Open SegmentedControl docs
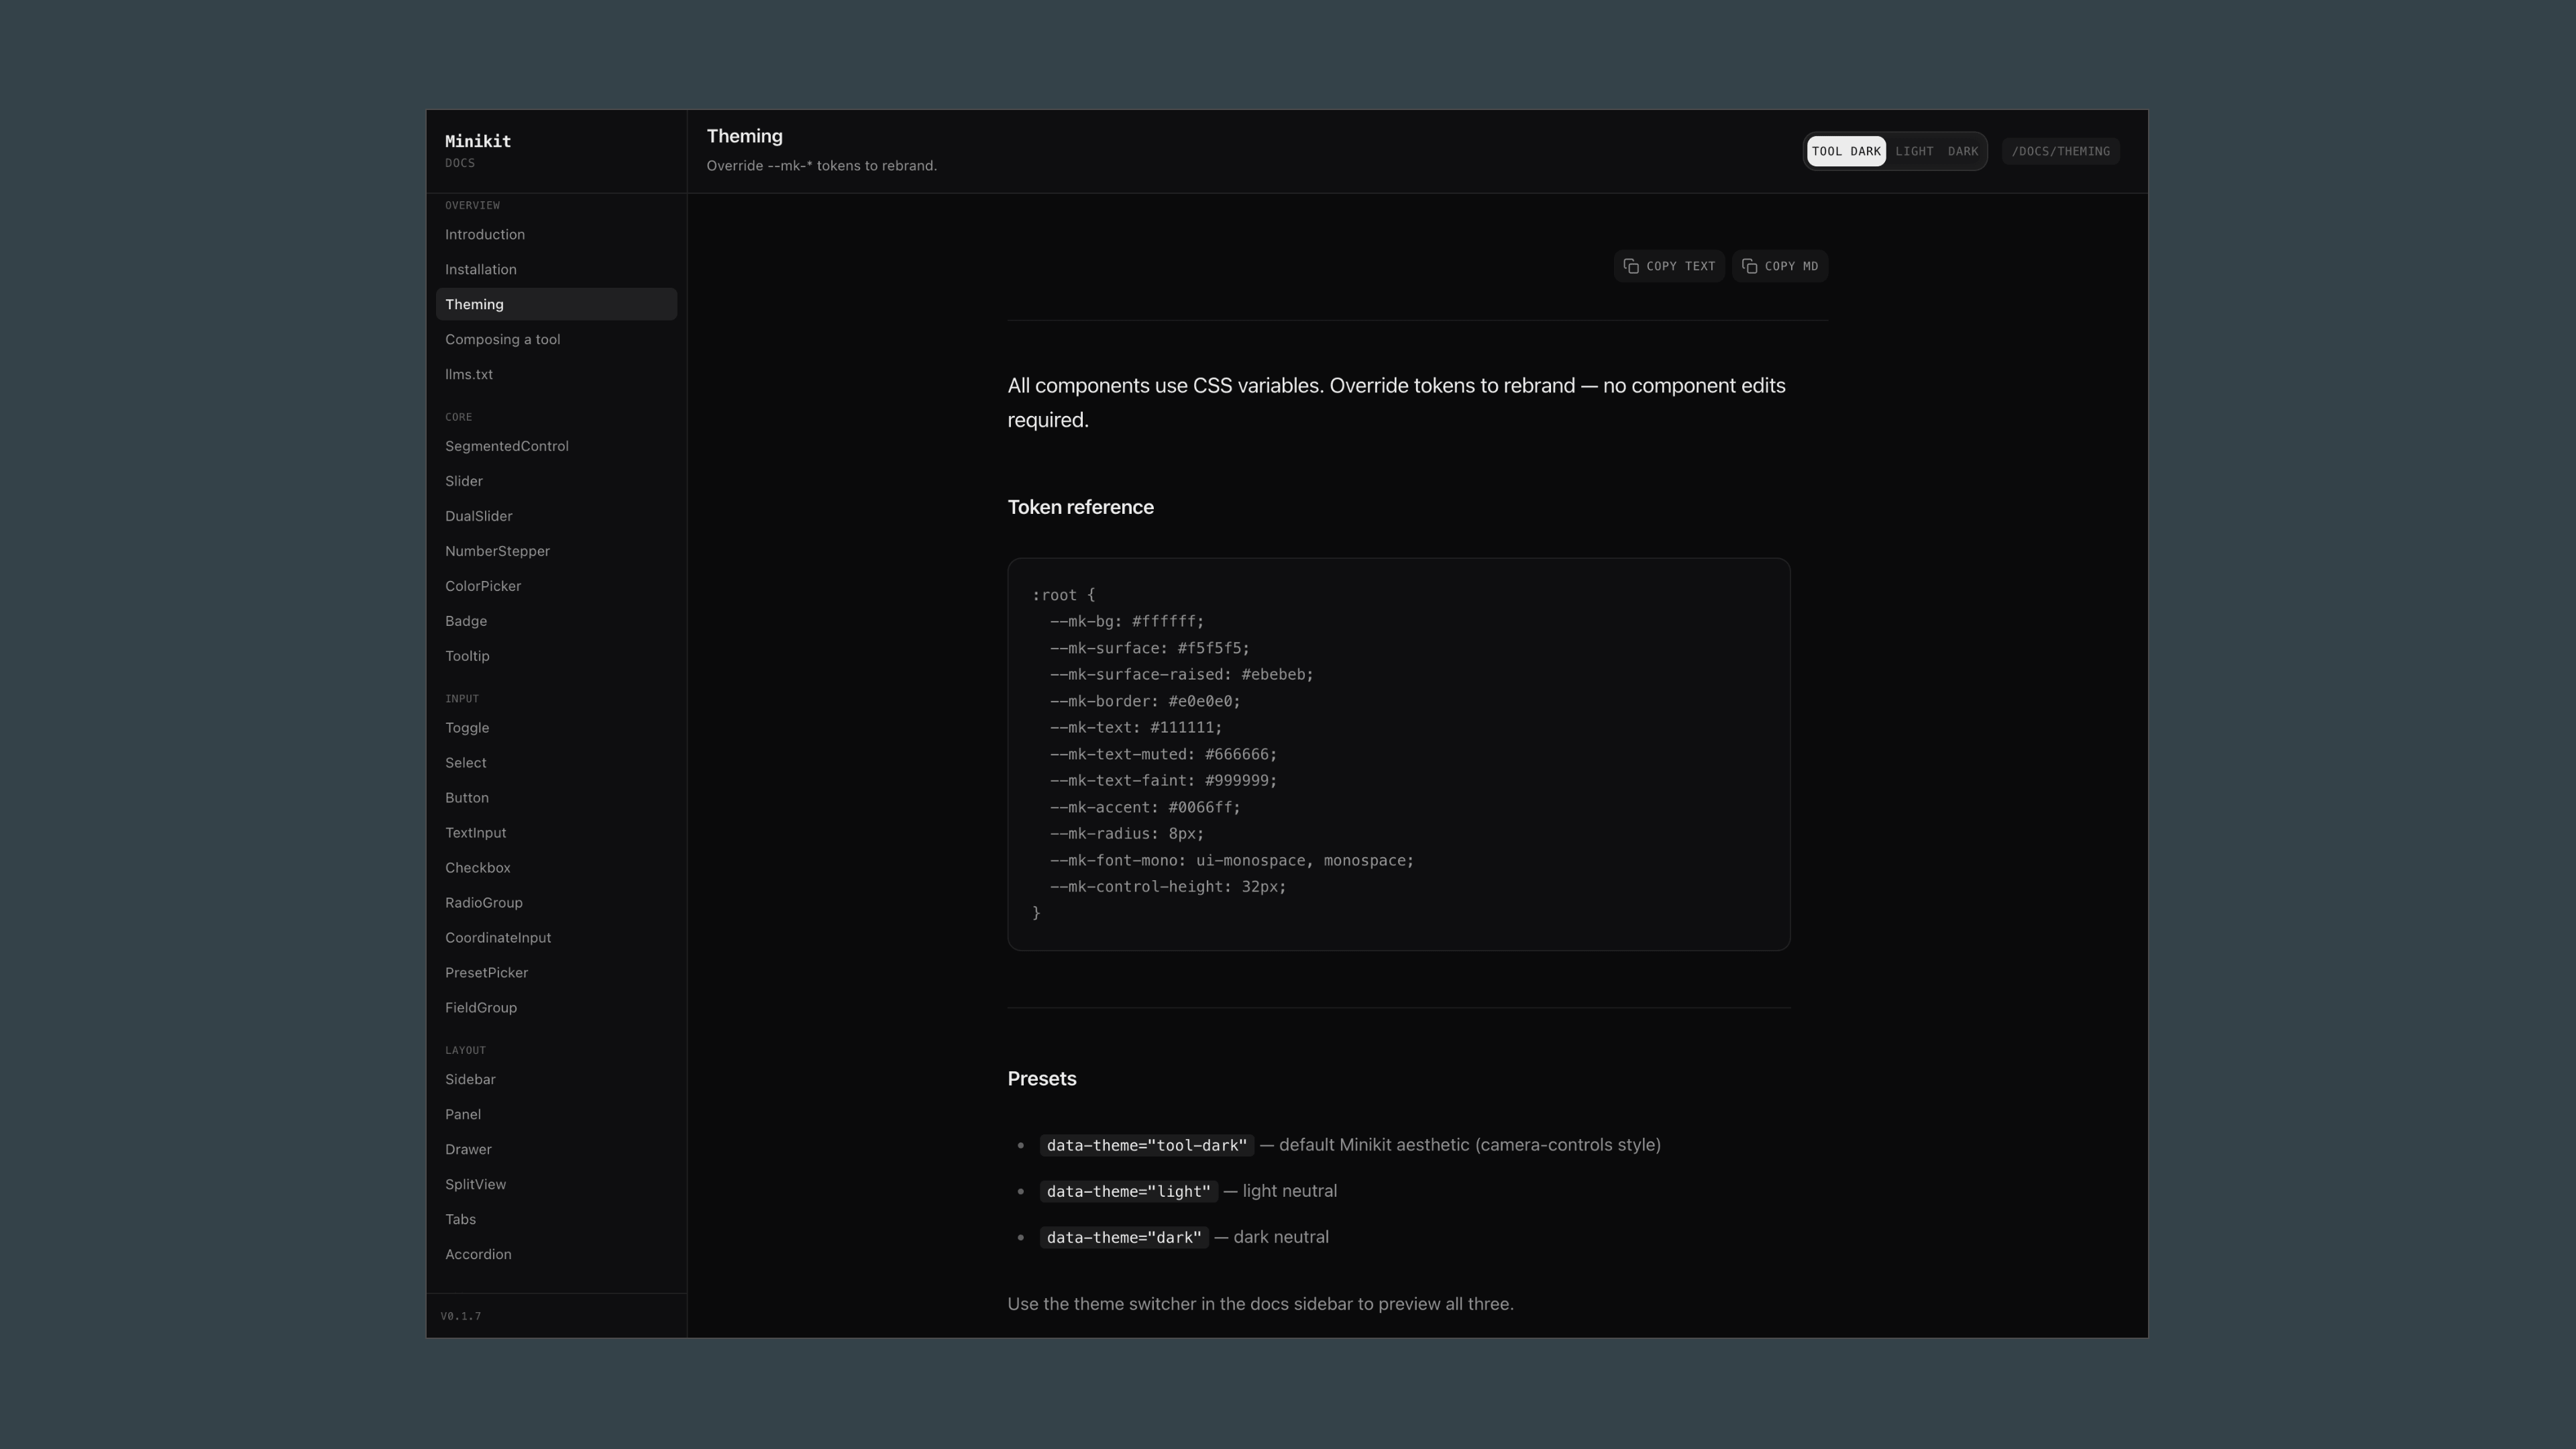 click(556, 446)
